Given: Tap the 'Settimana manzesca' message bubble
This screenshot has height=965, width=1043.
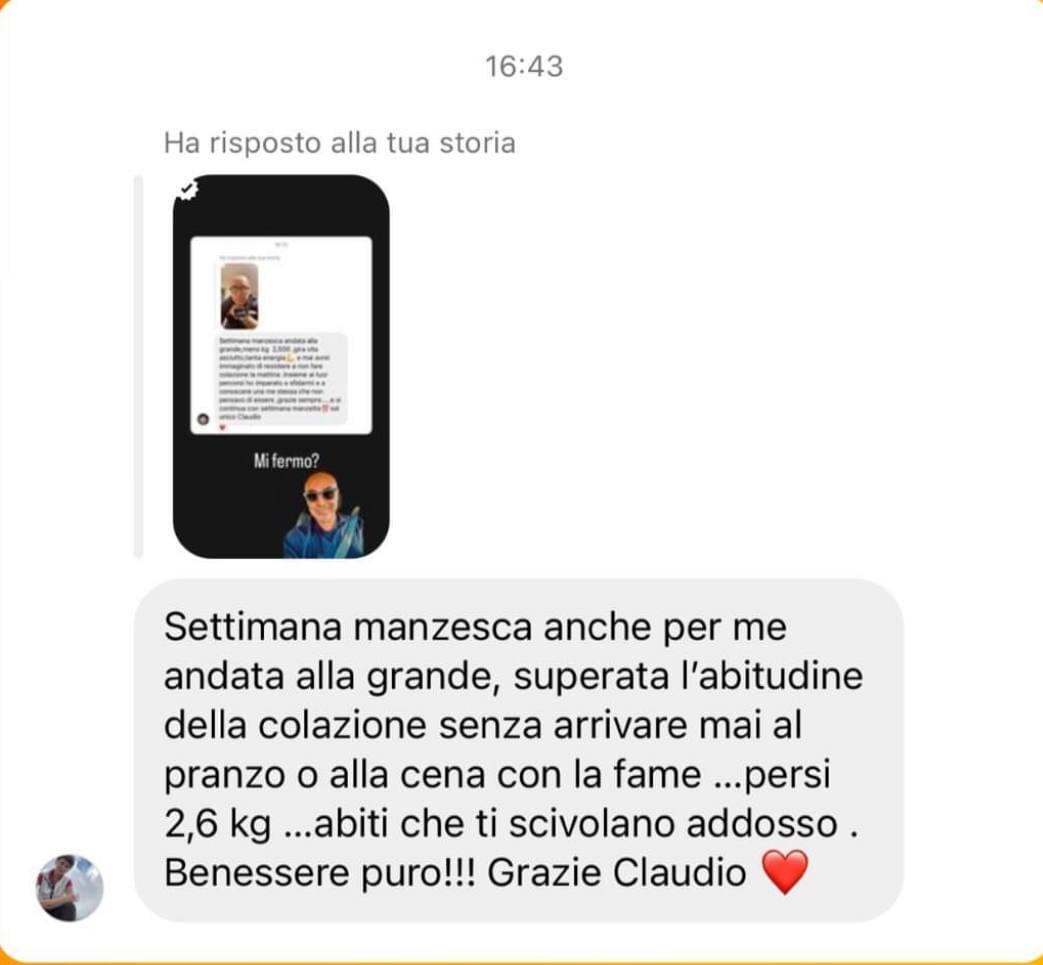Looking at the screenshot, I should pyautogui.click(x=519, y=750).
